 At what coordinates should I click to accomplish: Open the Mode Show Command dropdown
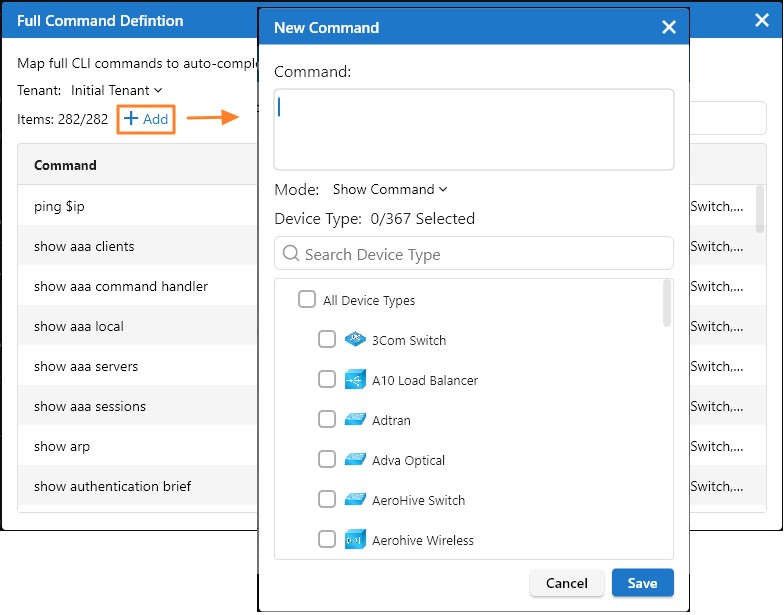[390, 189]
